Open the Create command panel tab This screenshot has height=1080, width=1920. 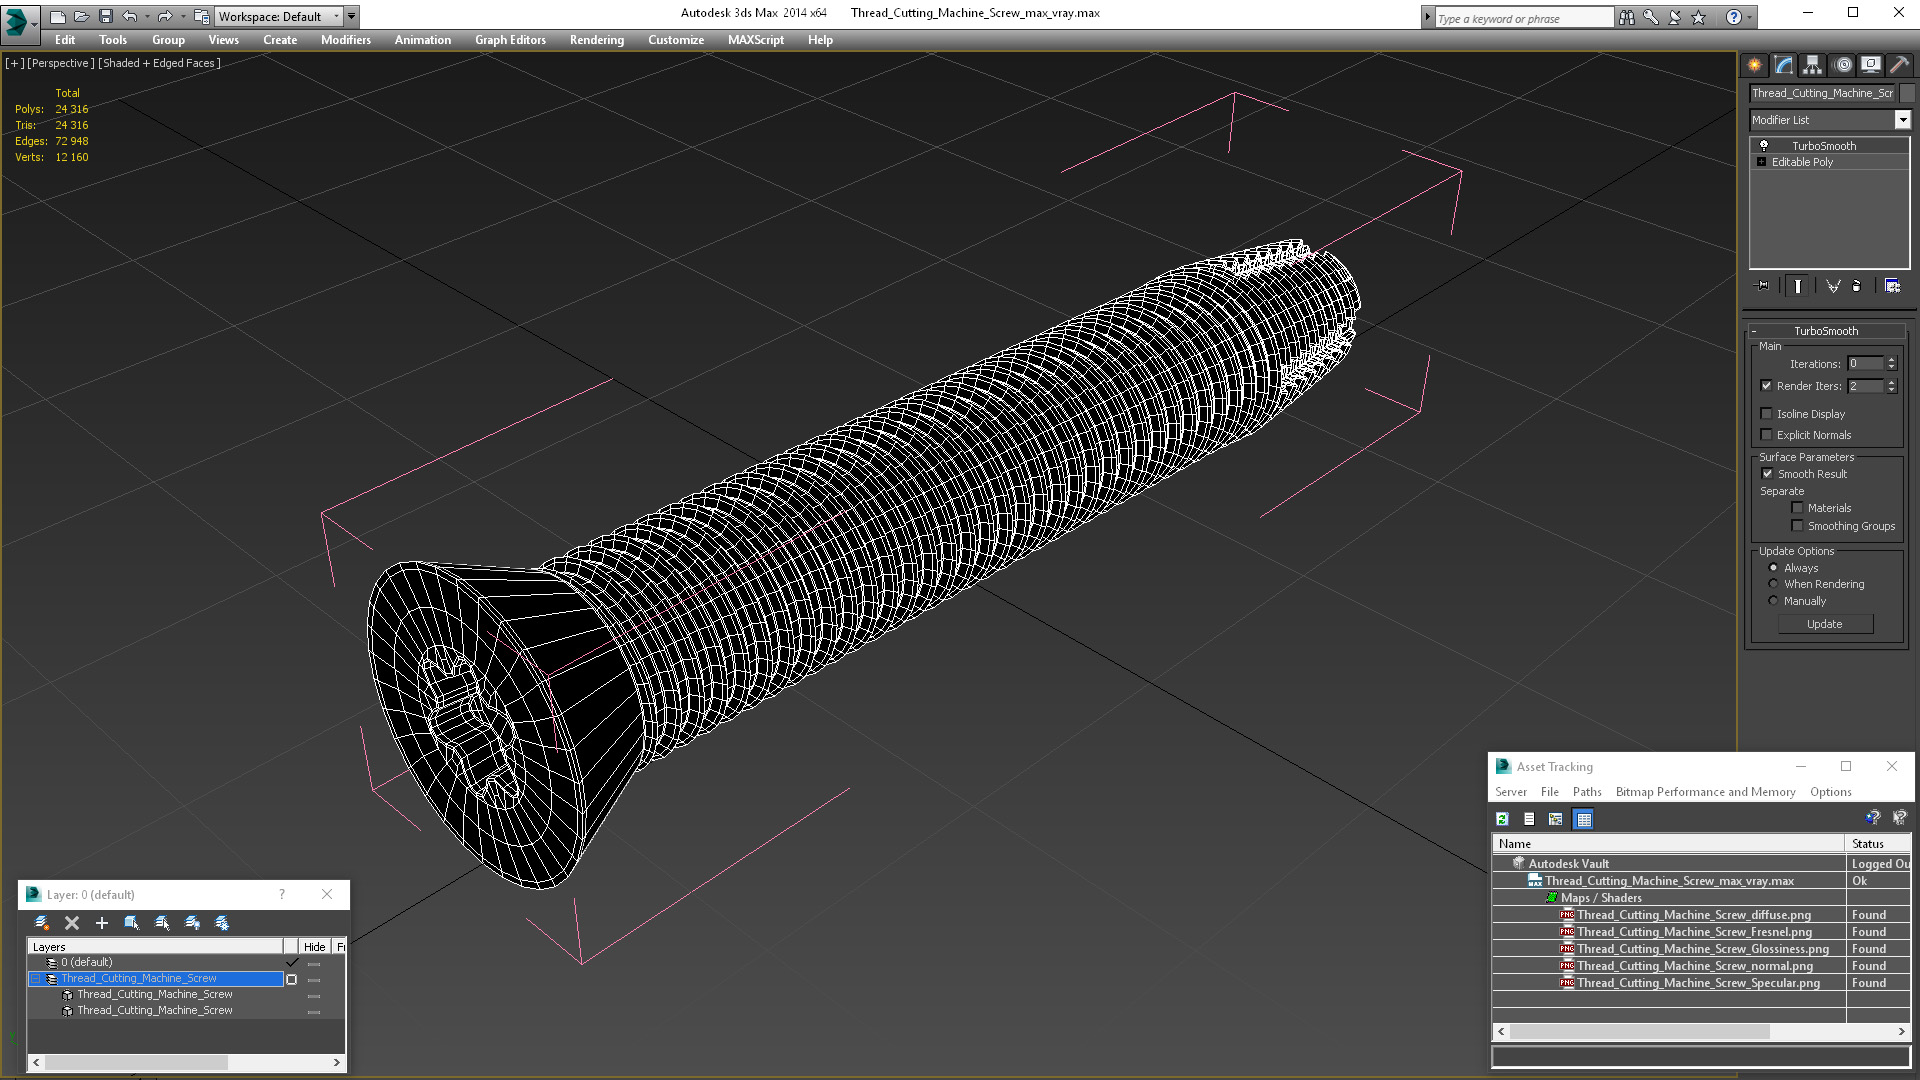(x=1755, y=65)
